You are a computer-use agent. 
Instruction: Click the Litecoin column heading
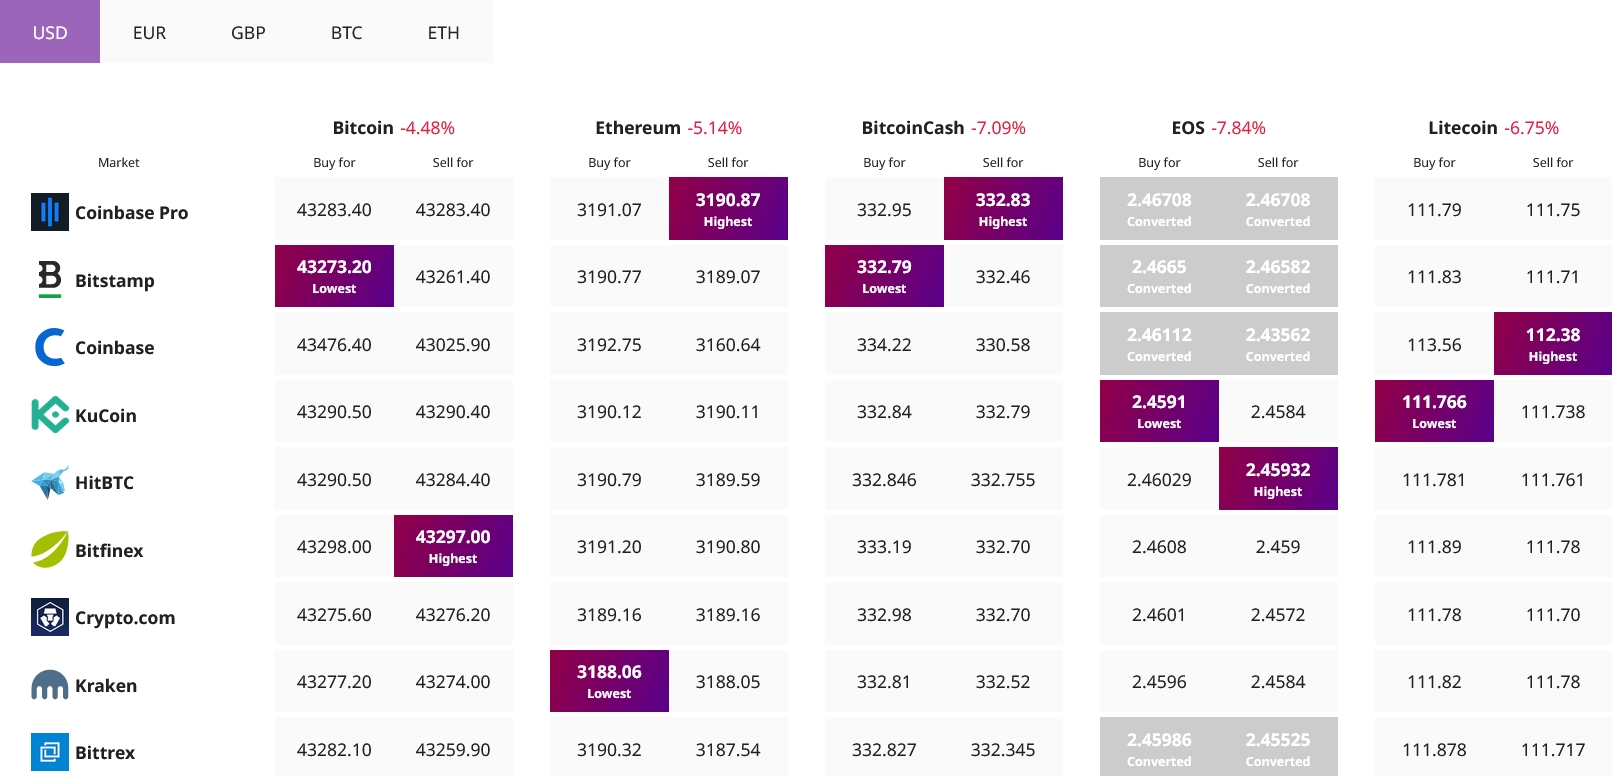(1463, 127)
